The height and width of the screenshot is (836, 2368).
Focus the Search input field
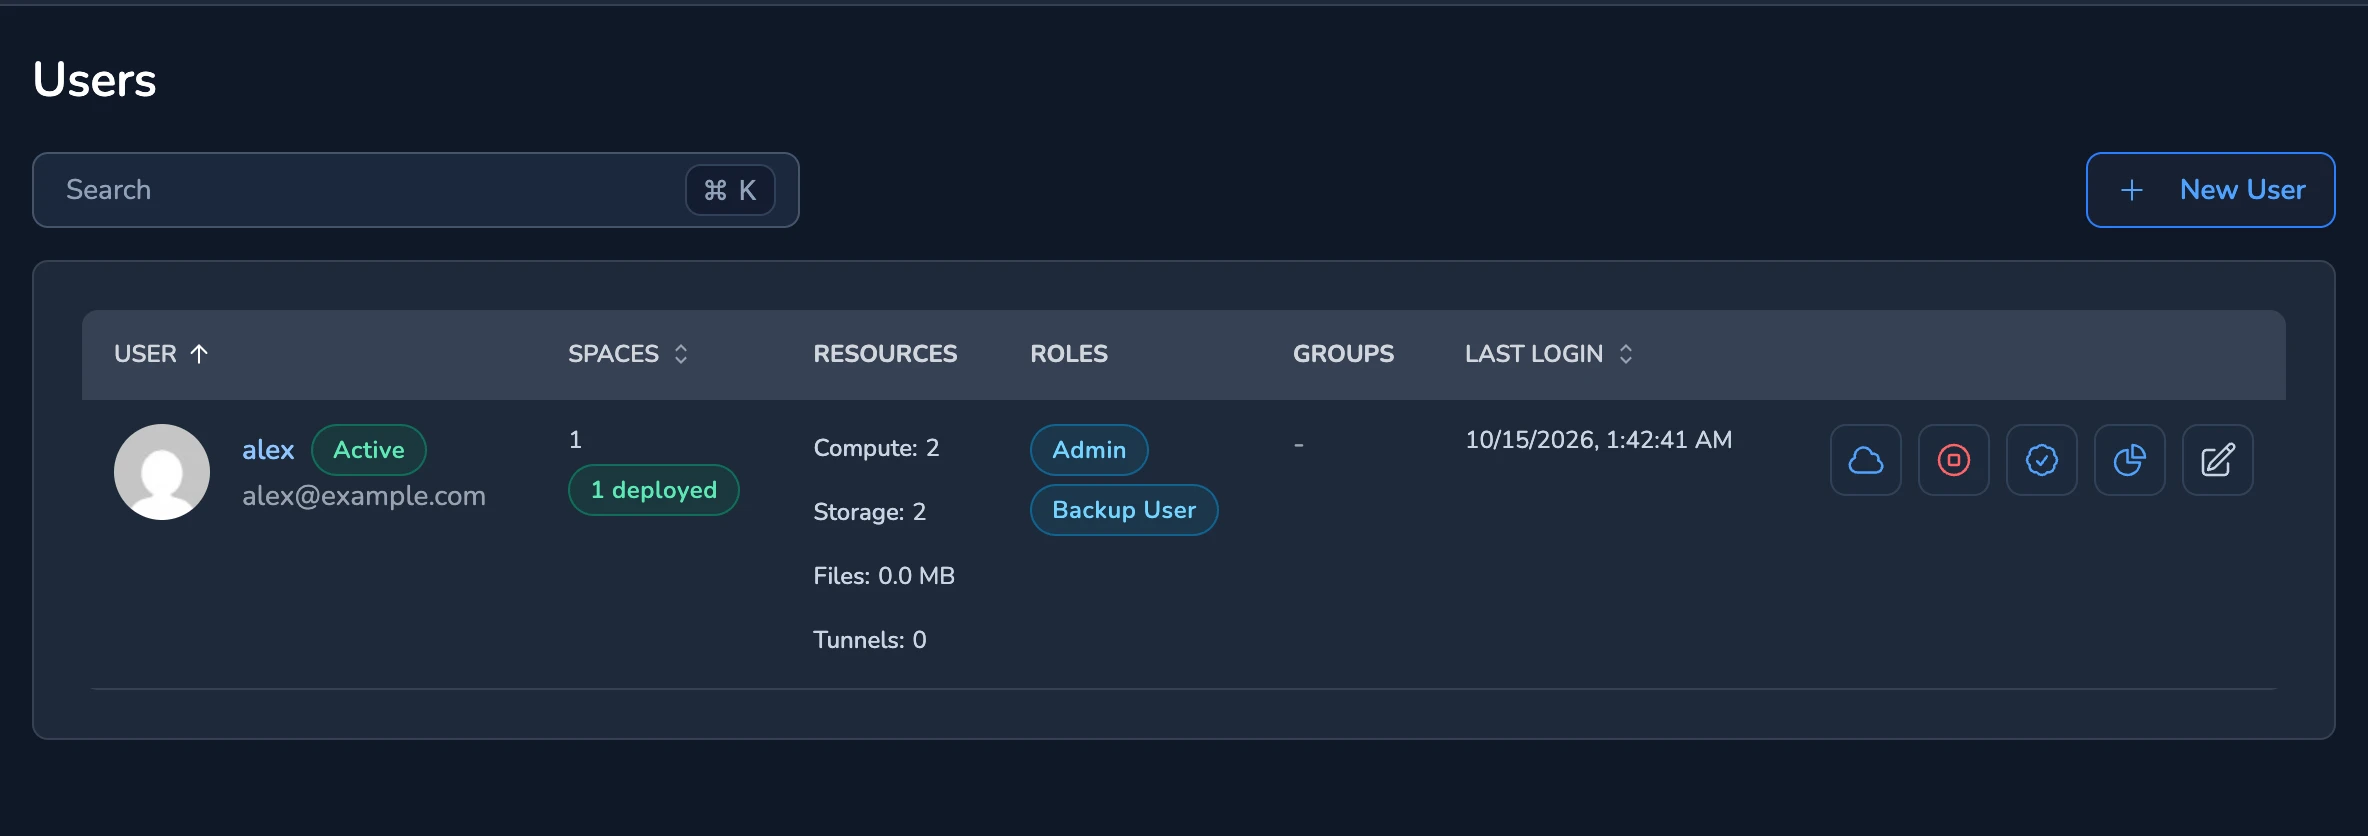(x=416, y=190)
